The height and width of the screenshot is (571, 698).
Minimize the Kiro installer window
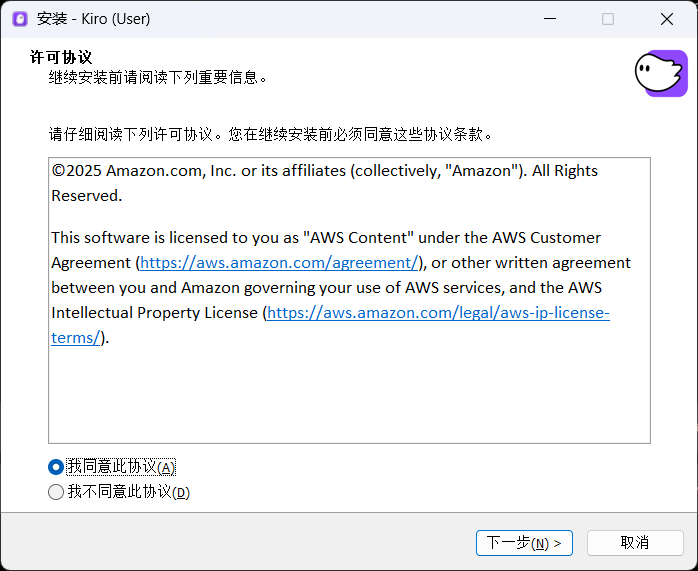549,19
